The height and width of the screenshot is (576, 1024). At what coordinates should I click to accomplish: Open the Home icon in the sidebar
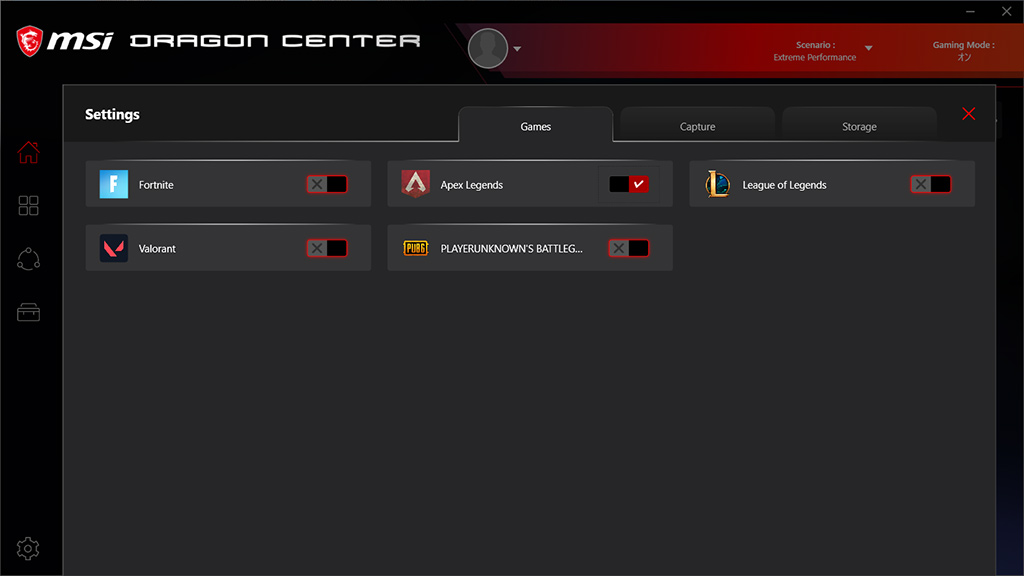click(x=28, y=153)
